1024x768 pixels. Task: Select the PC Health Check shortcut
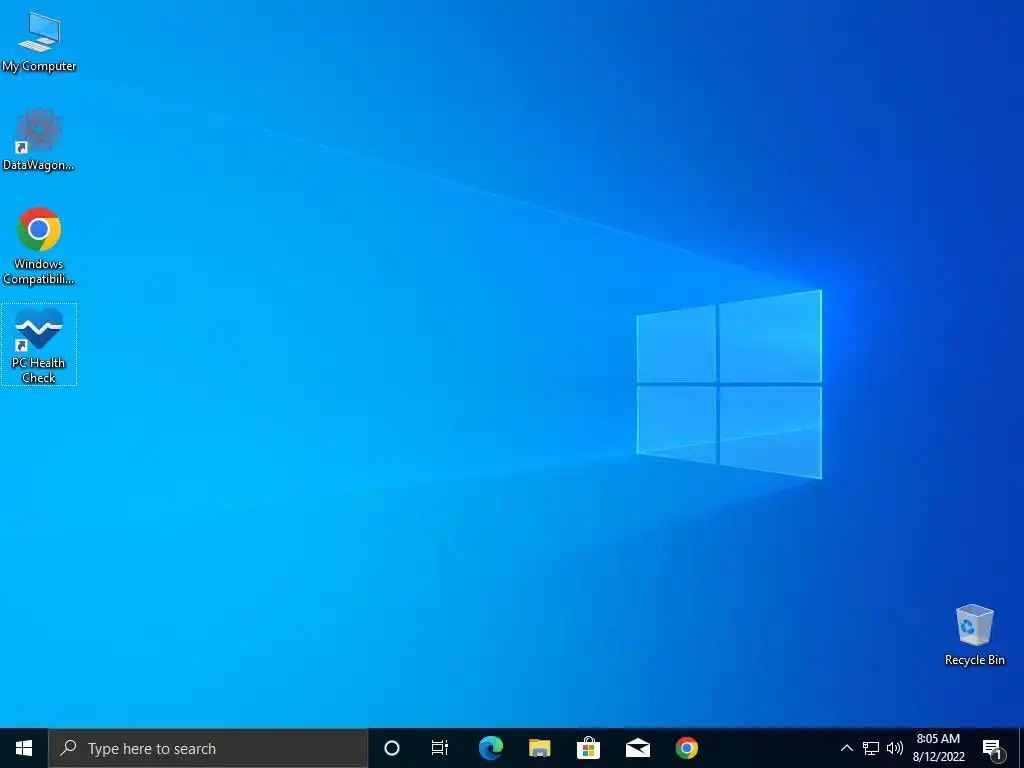[39, 344]
